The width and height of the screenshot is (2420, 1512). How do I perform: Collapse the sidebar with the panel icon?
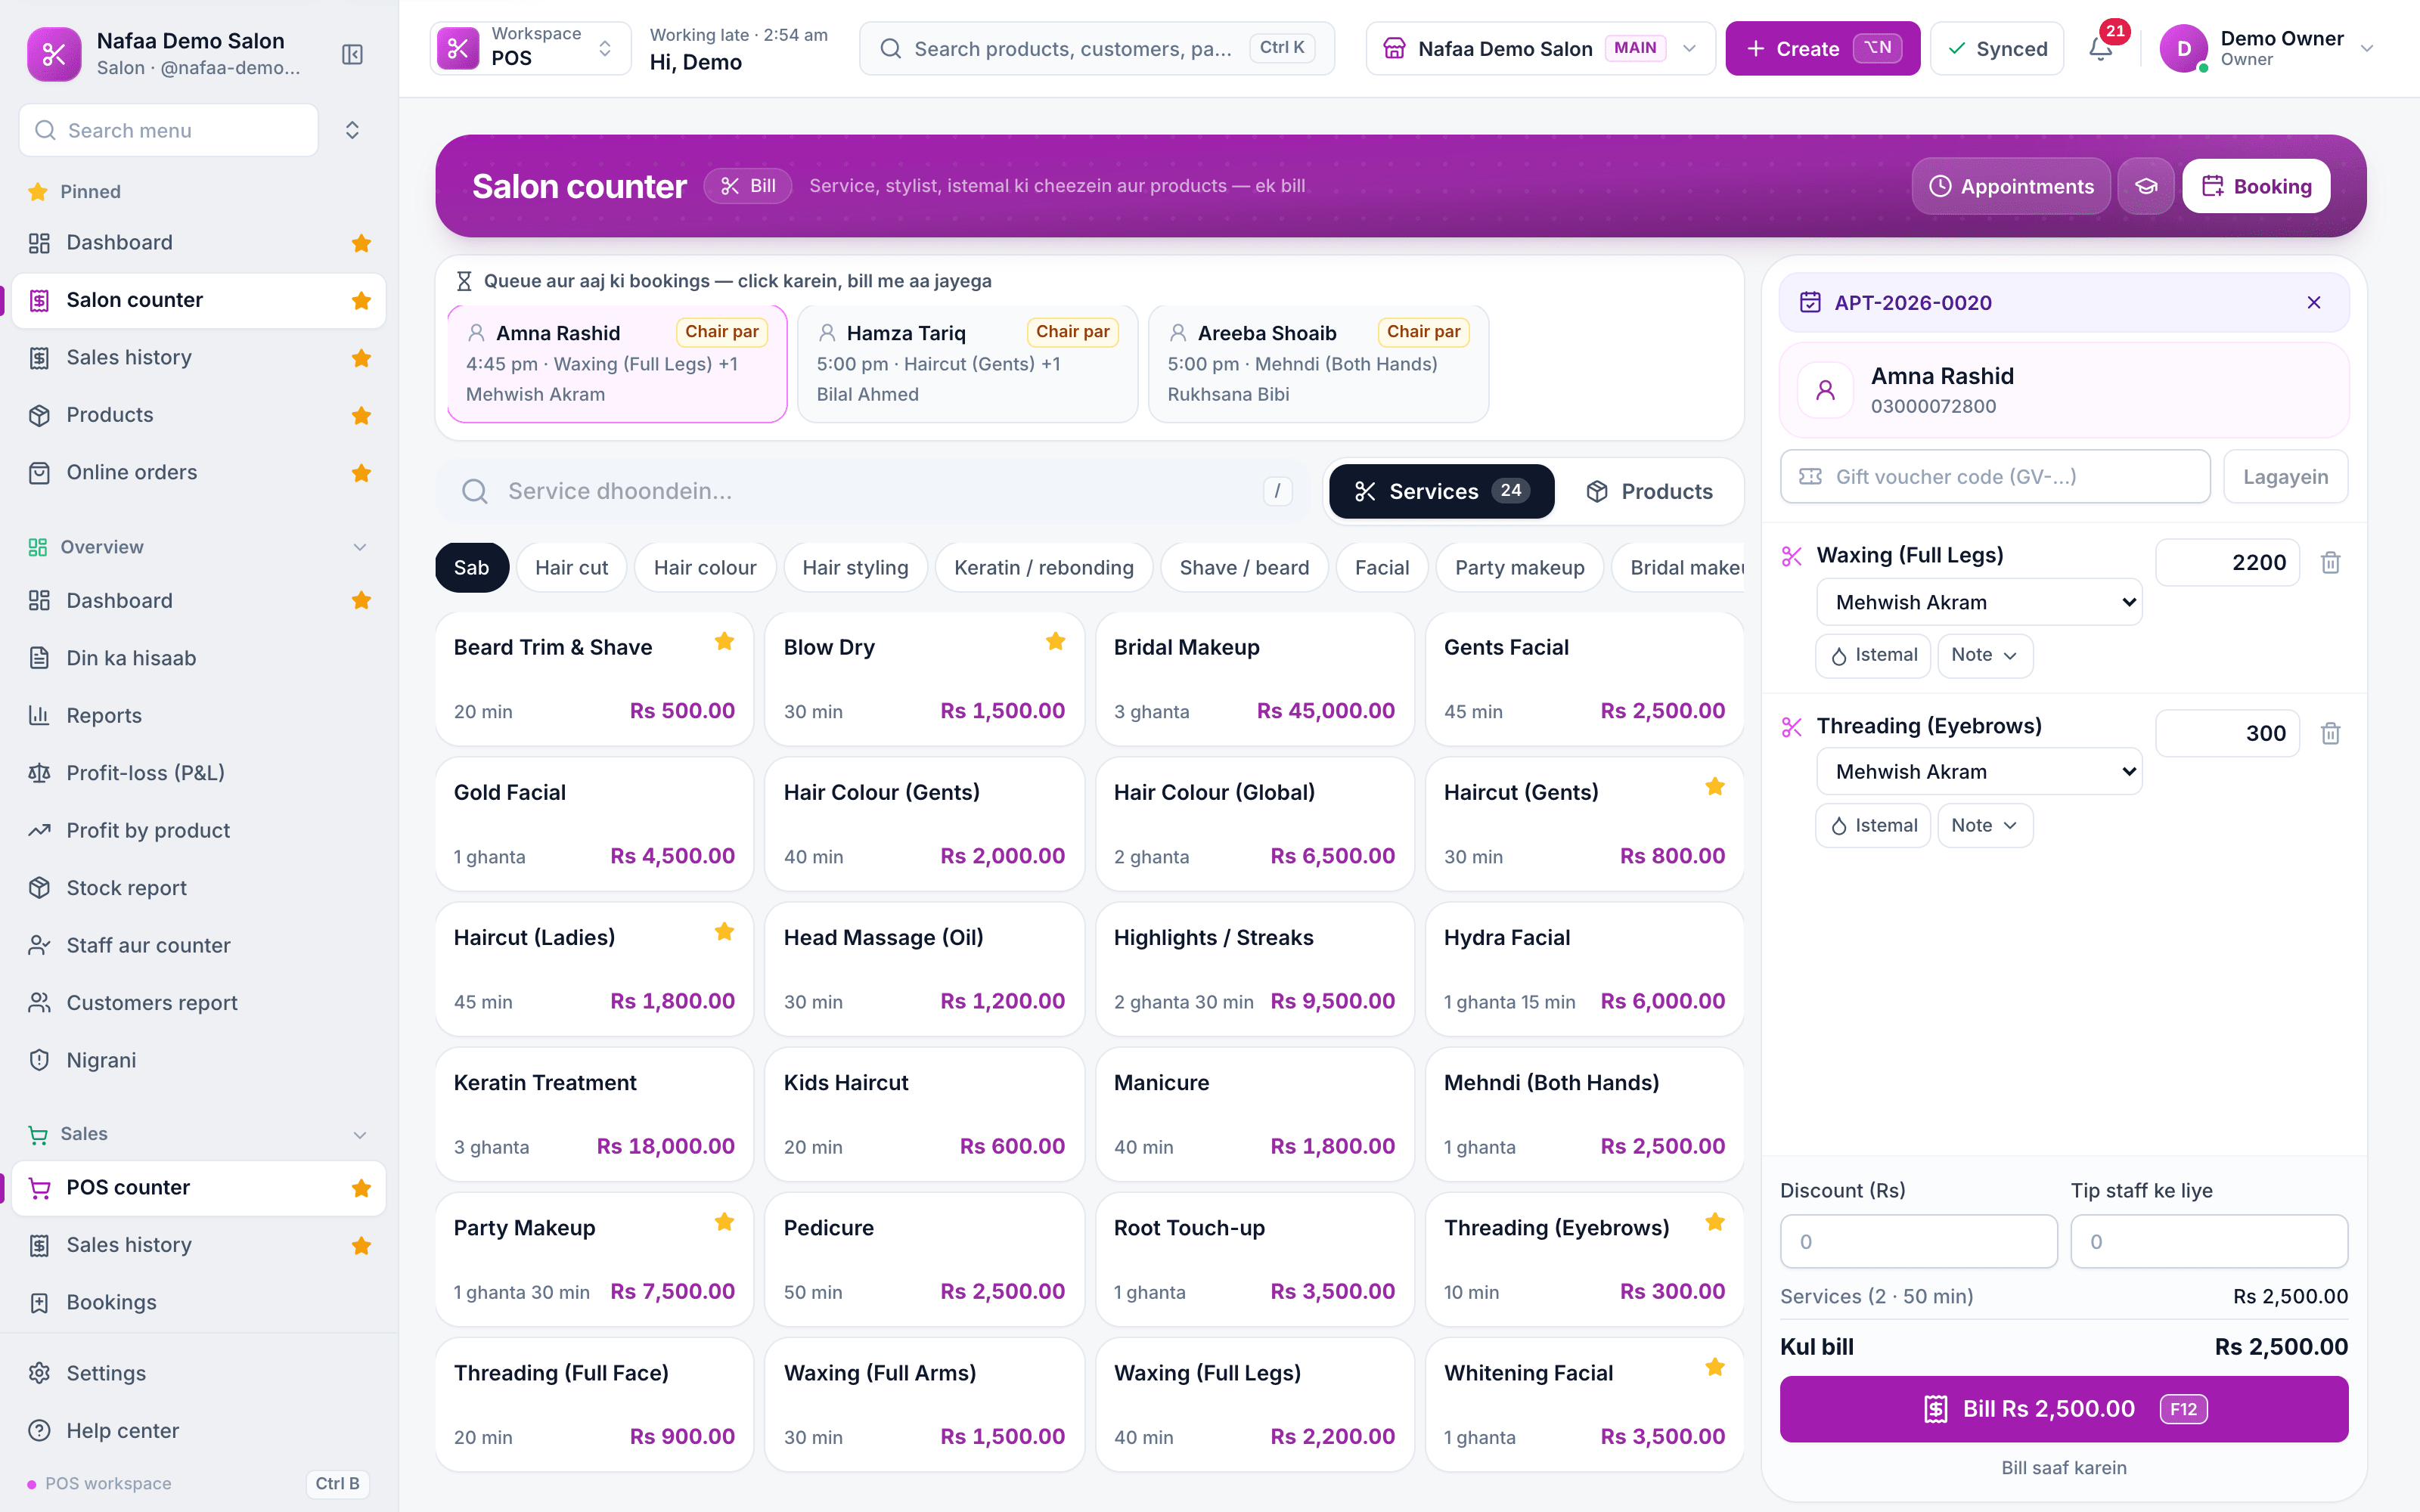coord(352,54)
